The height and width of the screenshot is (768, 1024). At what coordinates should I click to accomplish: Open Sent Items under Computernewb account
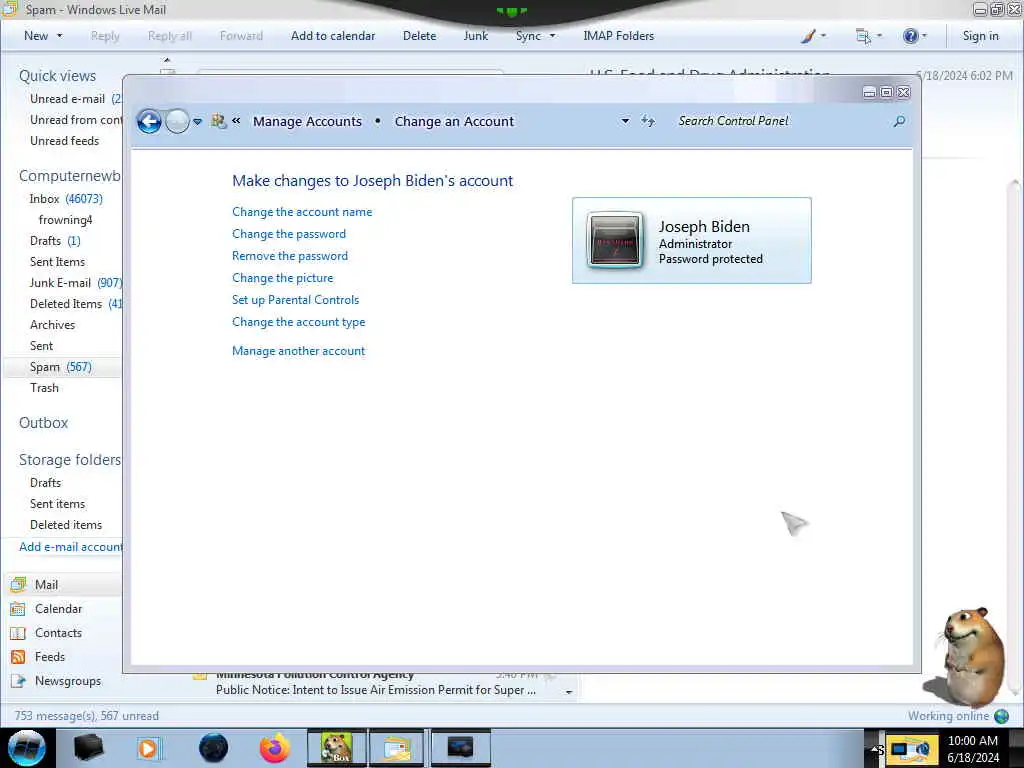pyautogui.click(x=57, y=262)
